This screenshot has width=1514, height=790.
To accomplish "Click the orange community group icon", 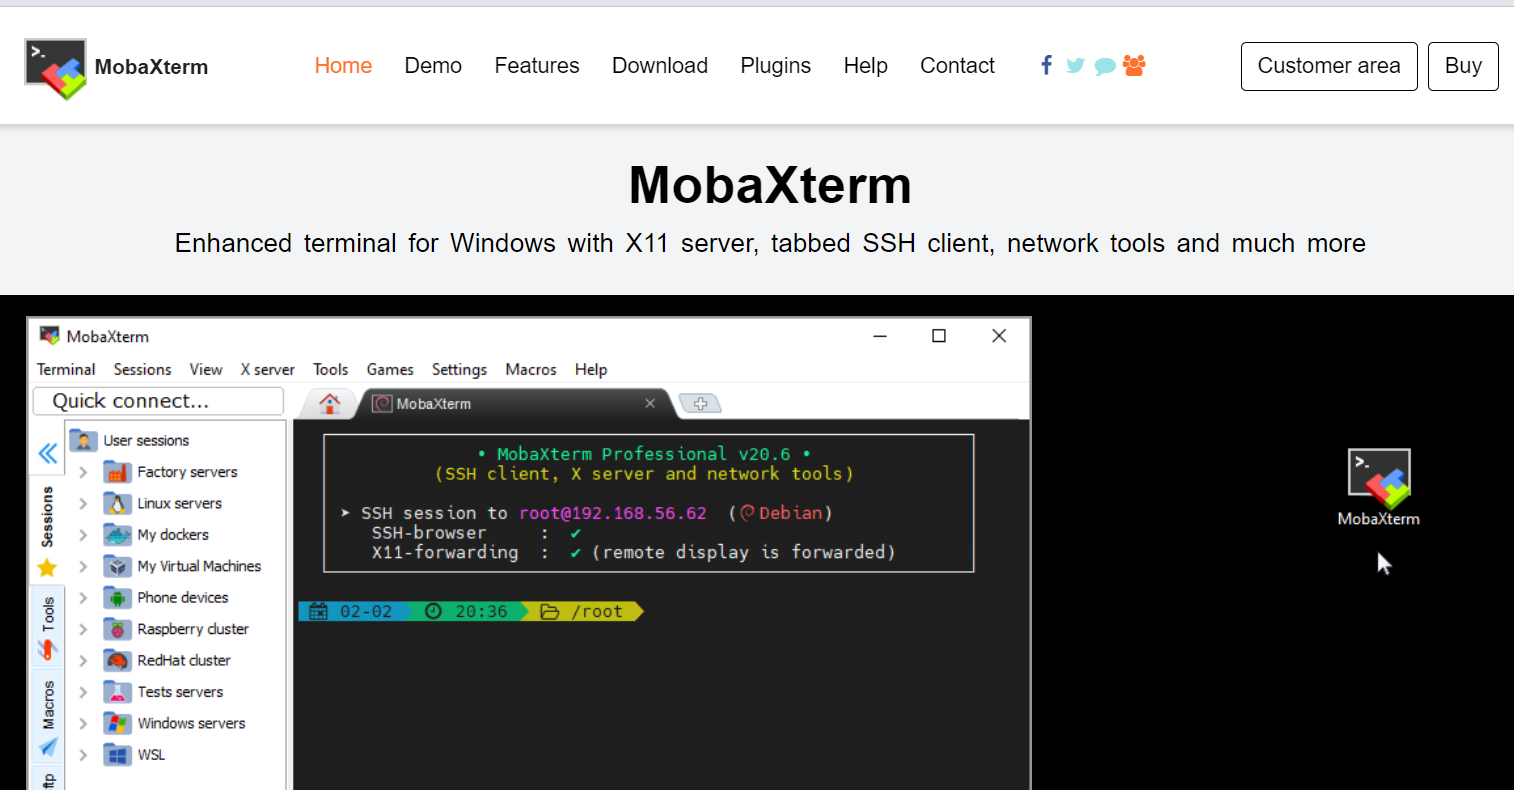I will (1134, 66).
